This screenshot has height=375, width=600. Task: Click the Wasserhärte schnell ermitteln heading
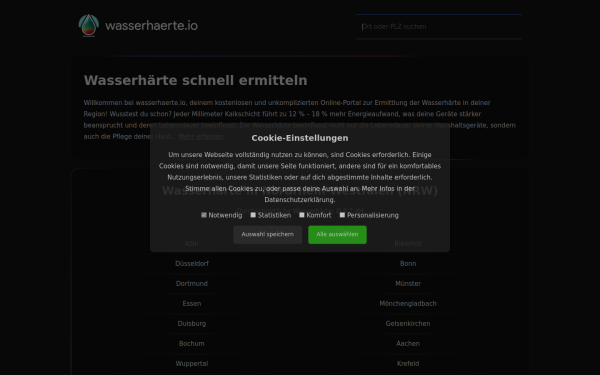coord(196,80)
